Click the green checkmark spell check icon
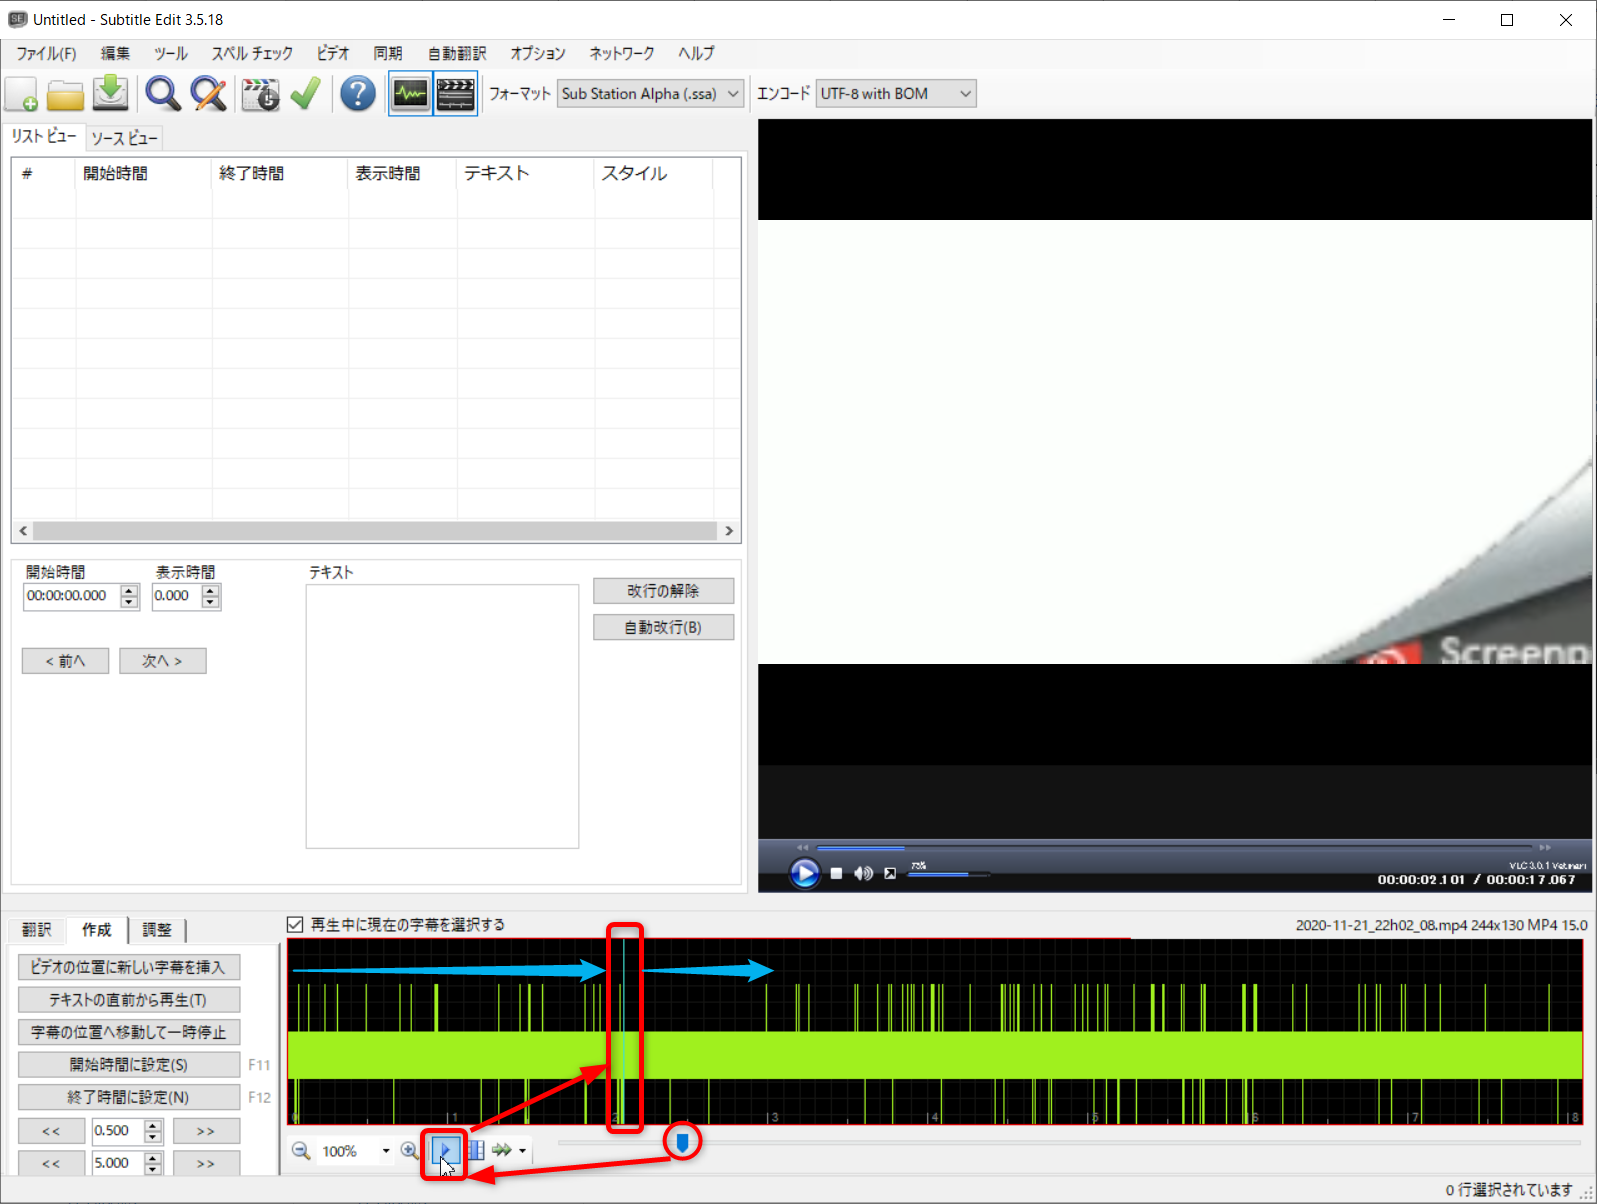The width and height of the screenshot is (1597, 1204). pyautogui.click(x=305, y=94)
